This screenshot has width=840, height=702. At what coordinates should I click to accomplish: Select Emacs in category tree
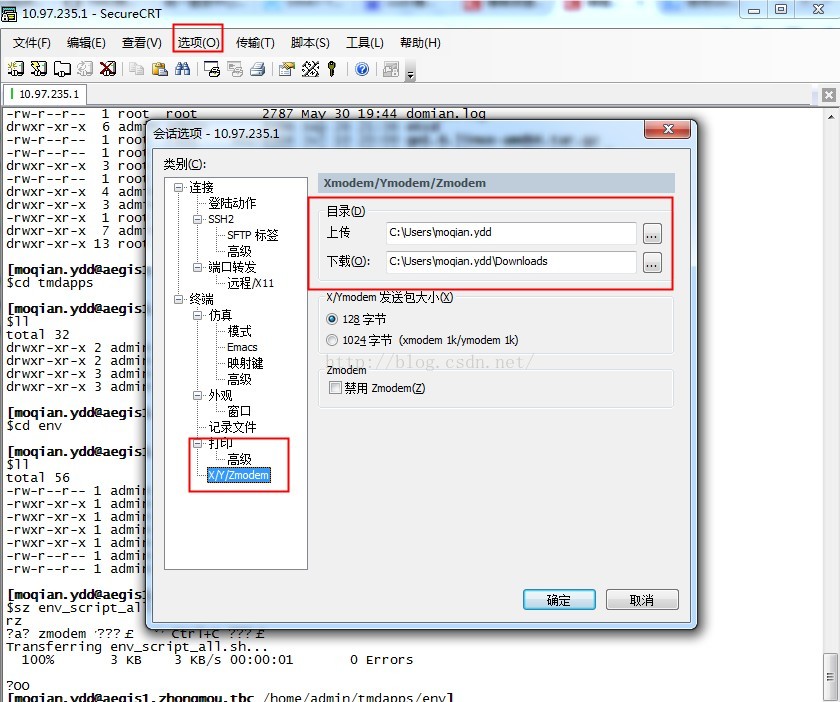tap(242, 347)
